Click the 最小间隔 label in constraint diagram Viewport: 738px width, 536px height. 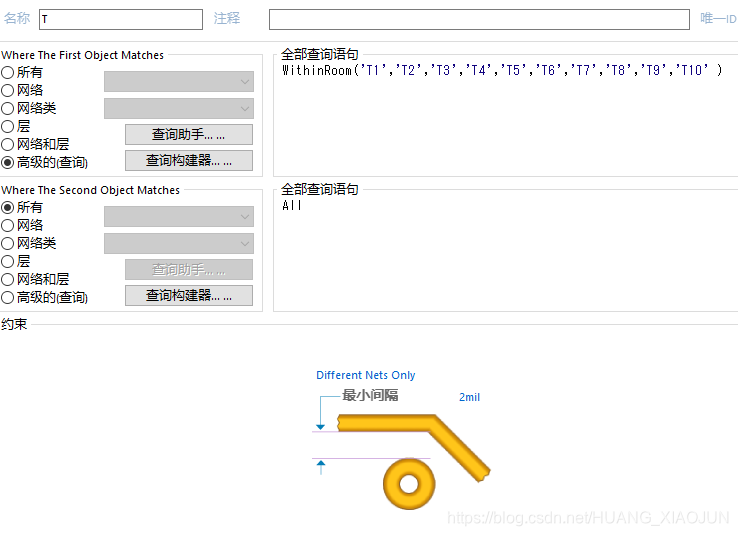370,395
